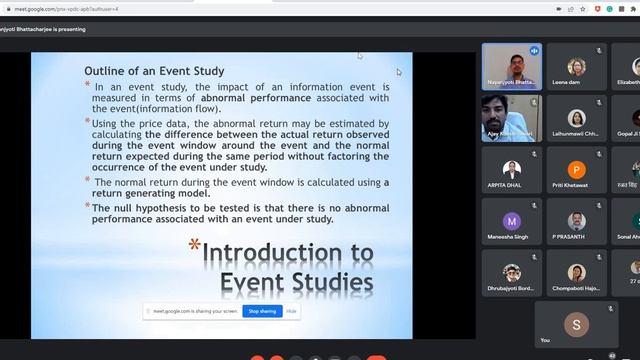Click ARPITA DHAL's profile picture
Viewport: 640px width, 360px height.
(x=512, y=170)
